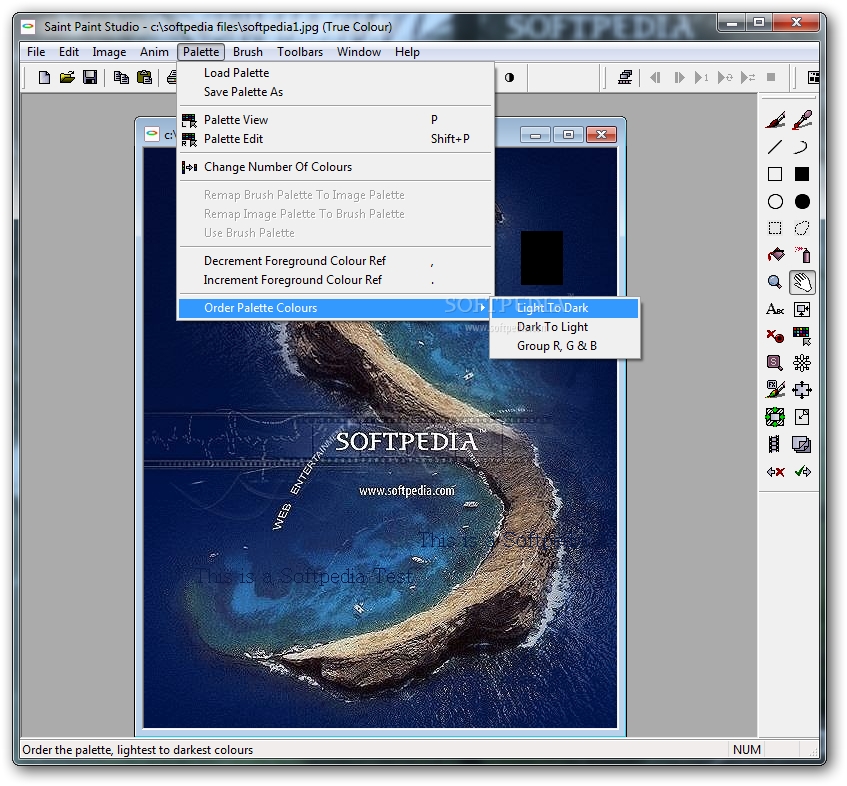
Task: Close the softpedia1.jpg image window
Action: (601, 135)
